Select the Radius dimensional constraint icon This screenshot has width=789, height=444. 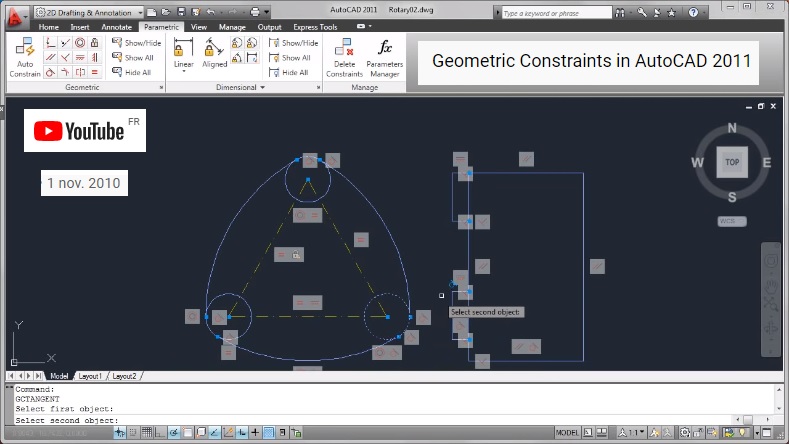237,43
